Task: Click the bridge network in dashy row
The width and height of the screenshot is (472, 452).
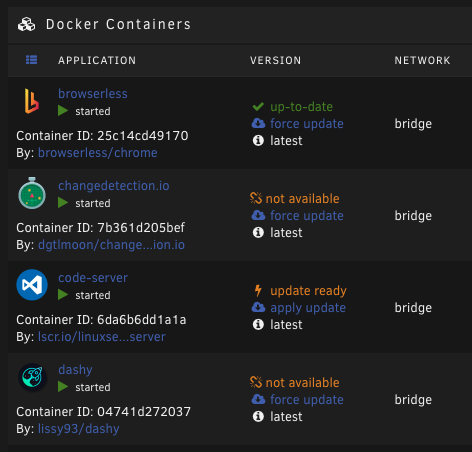Action: pos(413,400)
